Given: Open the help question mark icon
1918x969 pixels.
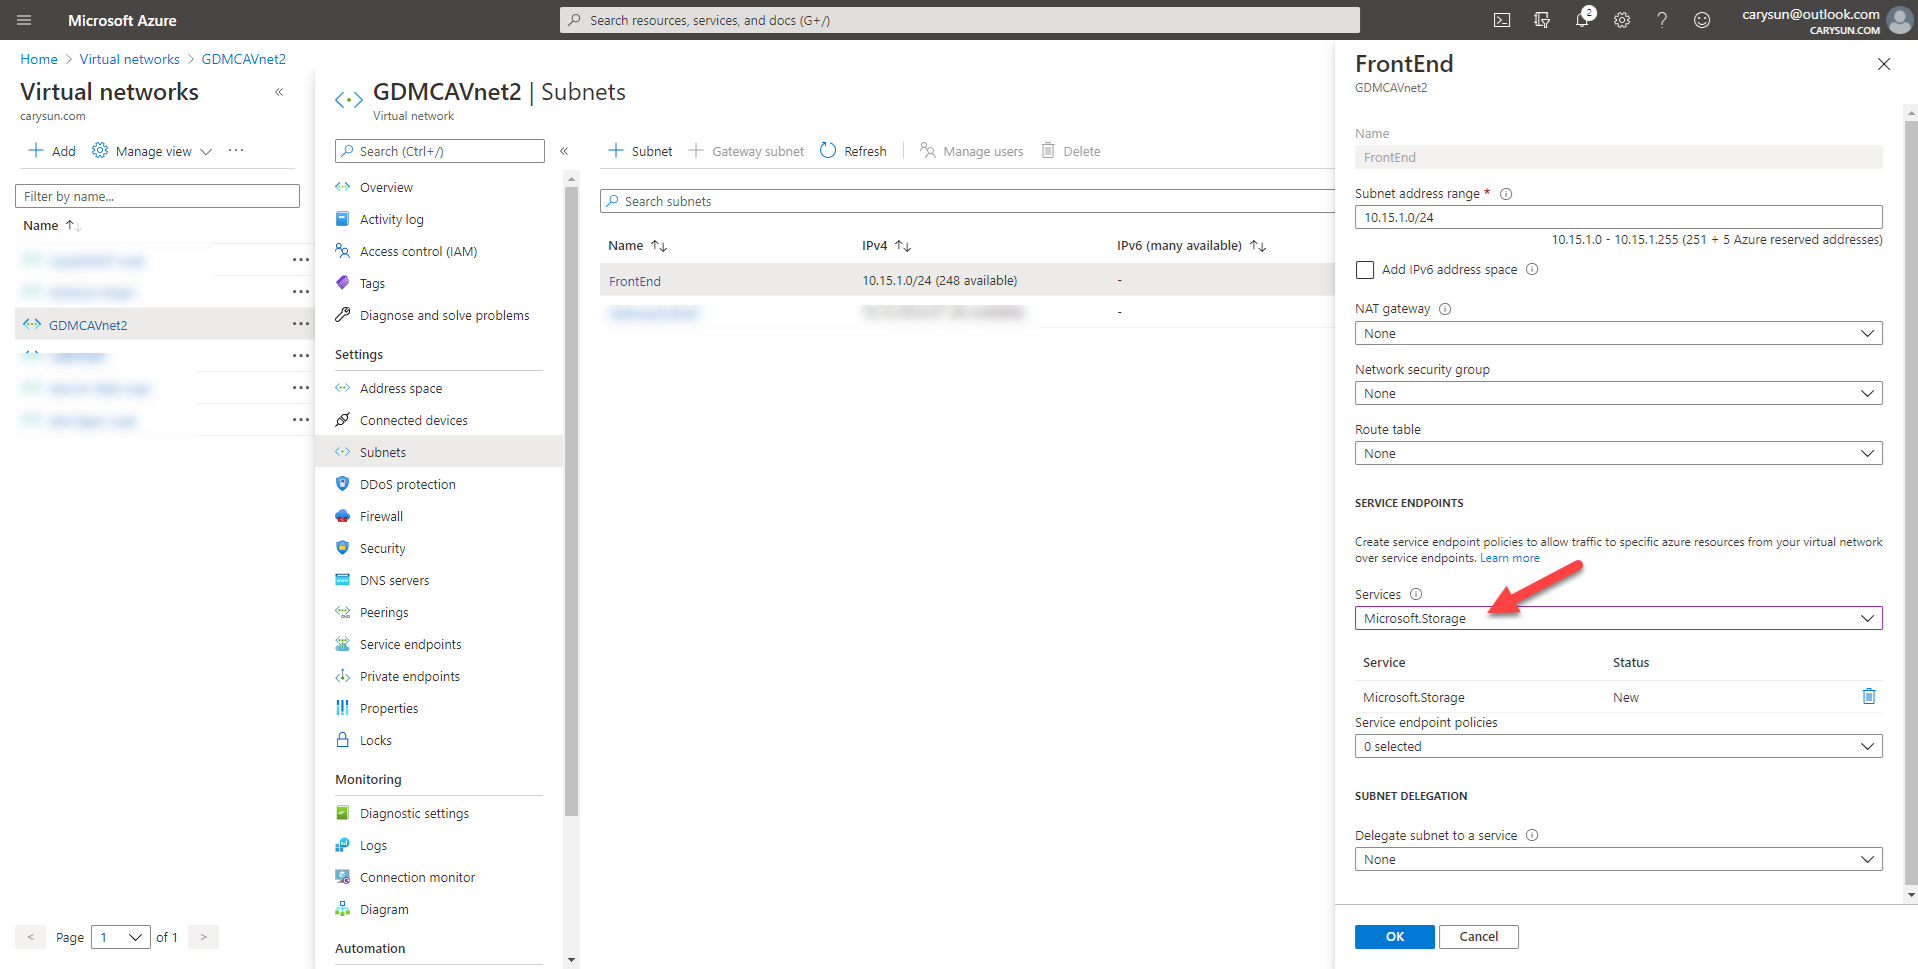Looking at the screenshot, I should tap(1662, 20).
